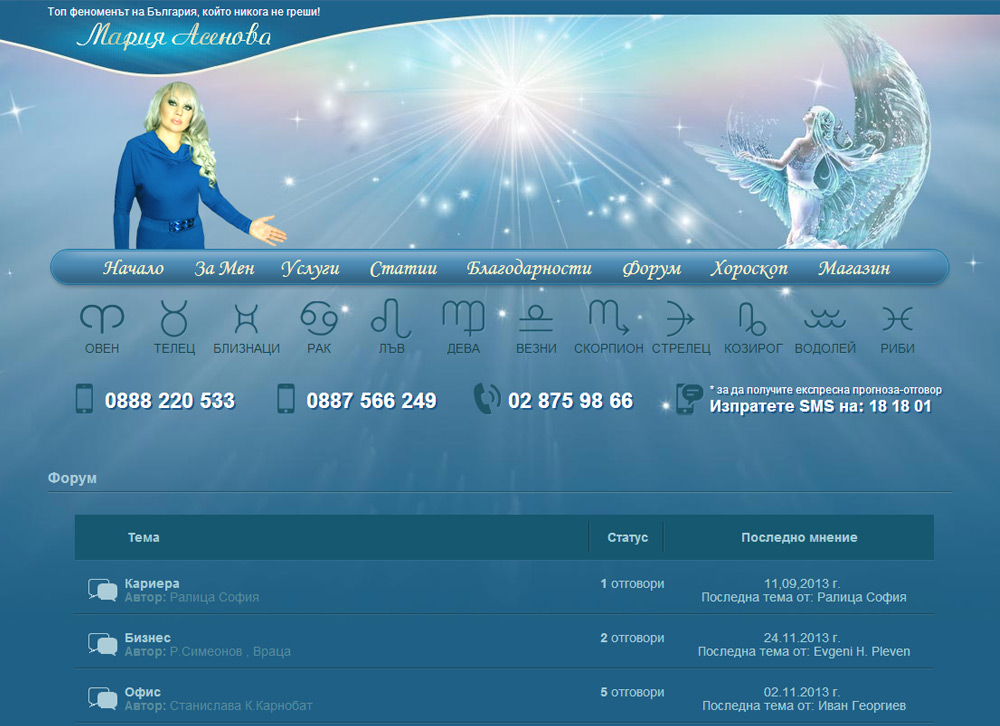1000x726 pixels.
Task: Open the Кариера forum topic
Action: pyautogui.click(x=152, y=583)
